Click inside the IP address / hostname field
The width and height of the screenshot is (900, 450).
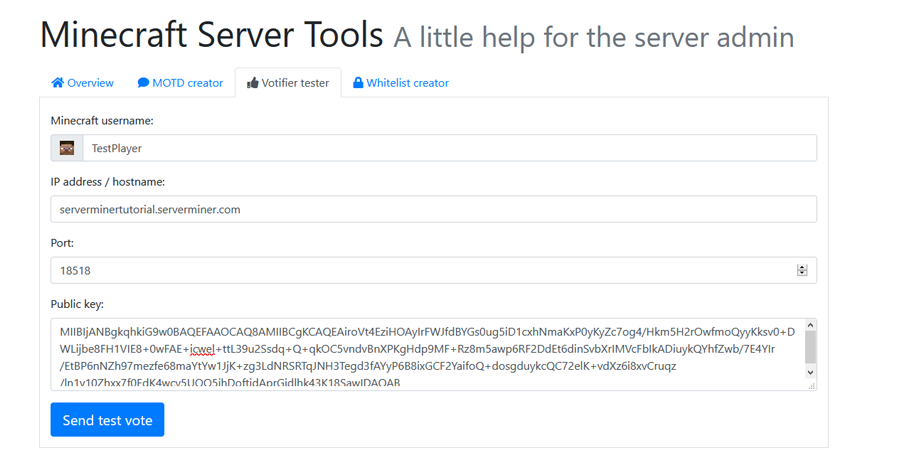click(x=433, y=210)
